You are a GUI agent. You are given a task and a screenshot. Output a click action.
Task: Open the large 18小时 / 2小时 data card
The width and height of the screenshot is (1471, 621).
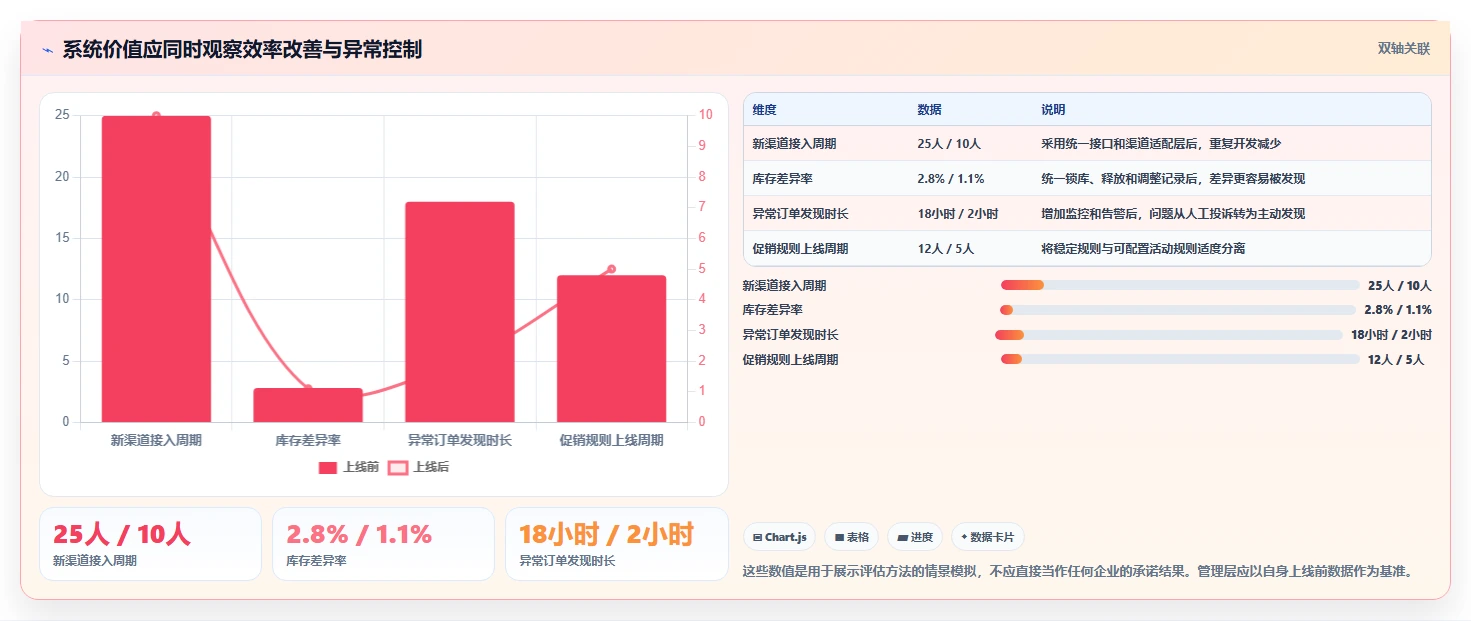pos(617,544)
